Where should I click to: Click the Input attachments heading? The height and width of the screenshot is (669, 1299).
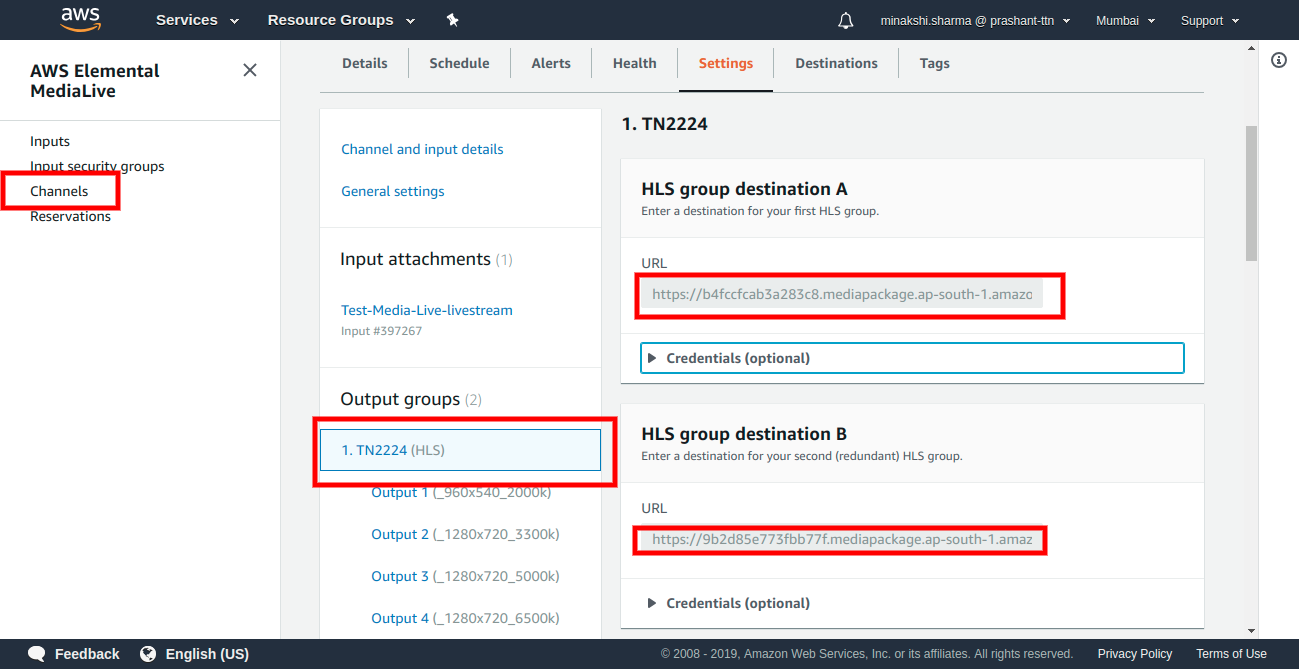[426, 259]
